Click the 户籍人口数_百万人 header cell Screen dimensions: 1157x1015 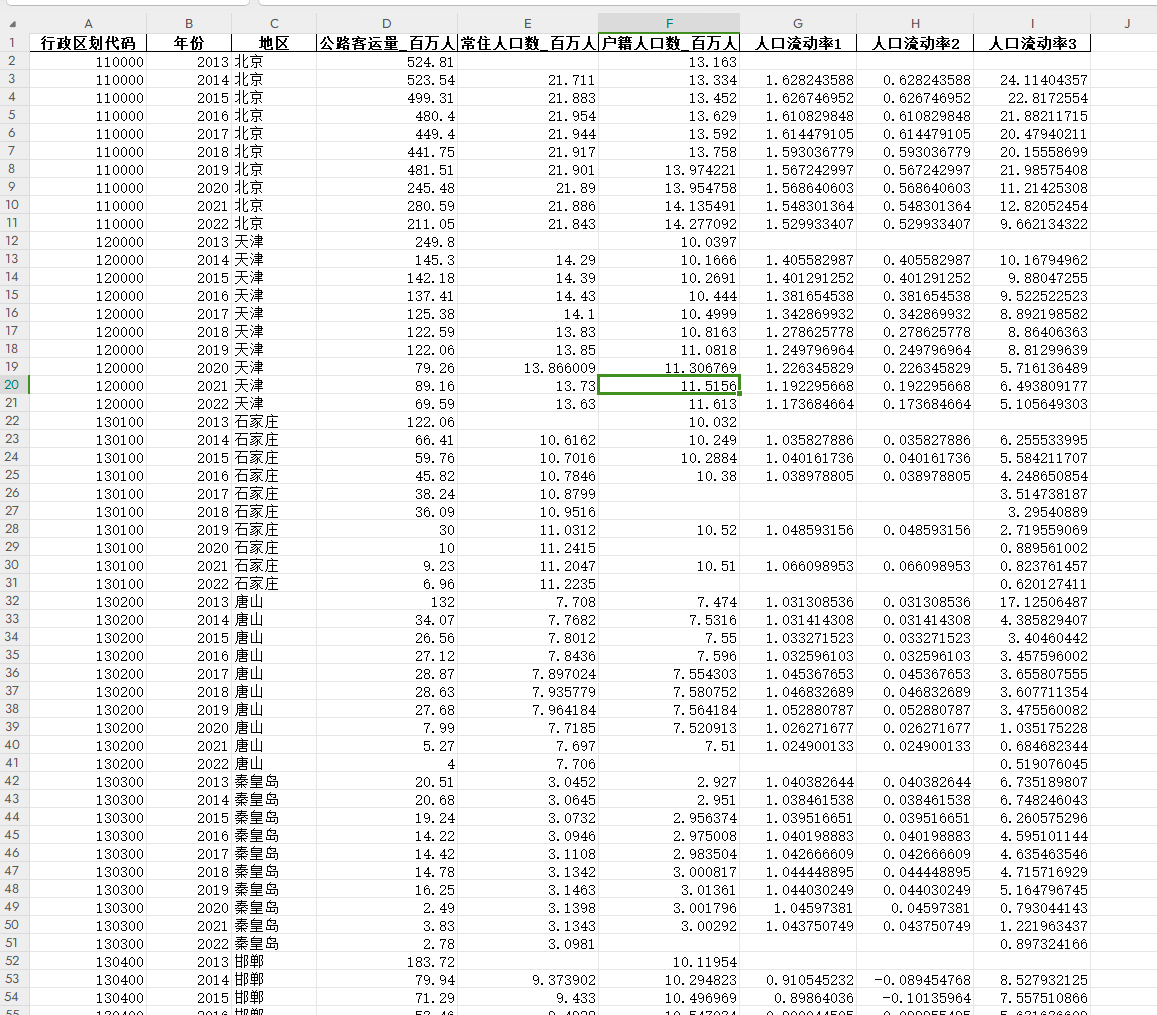click(x=669, y=43)
